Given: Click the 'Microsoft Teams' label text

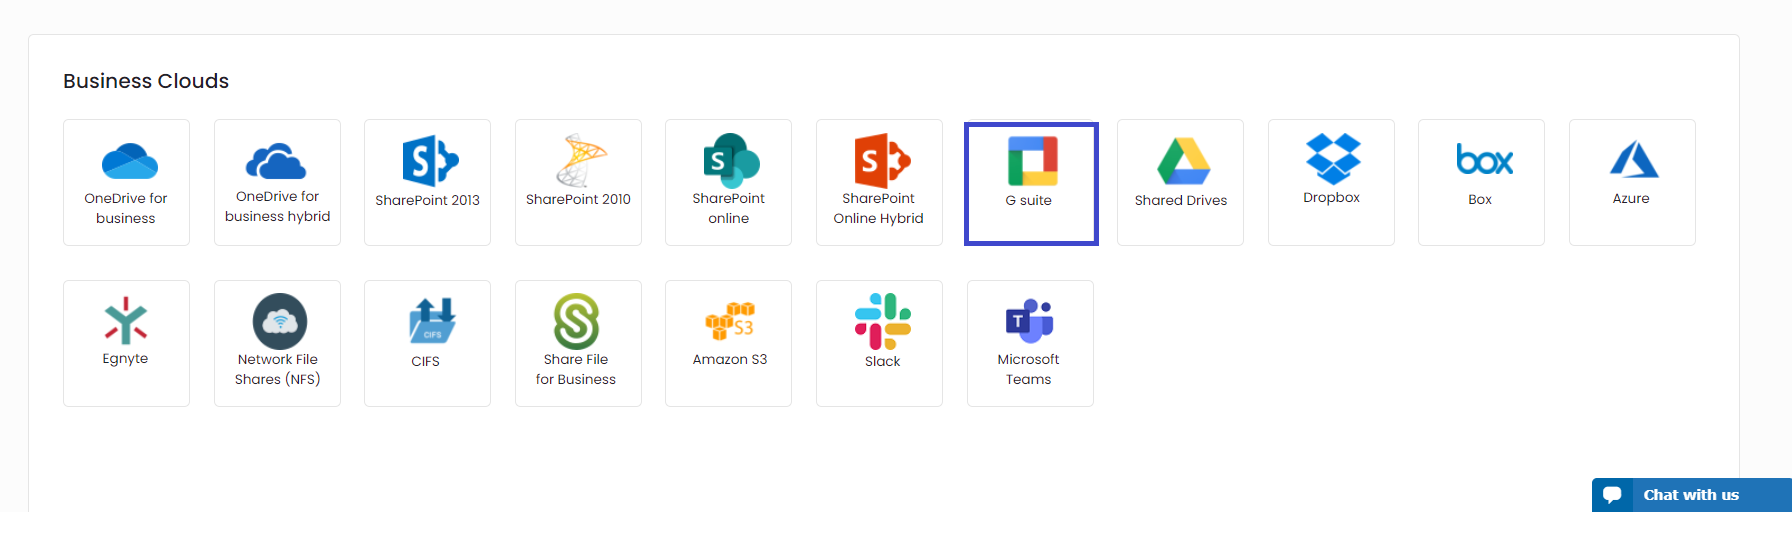Looking at the screenshot, I should coord(1028,369).
